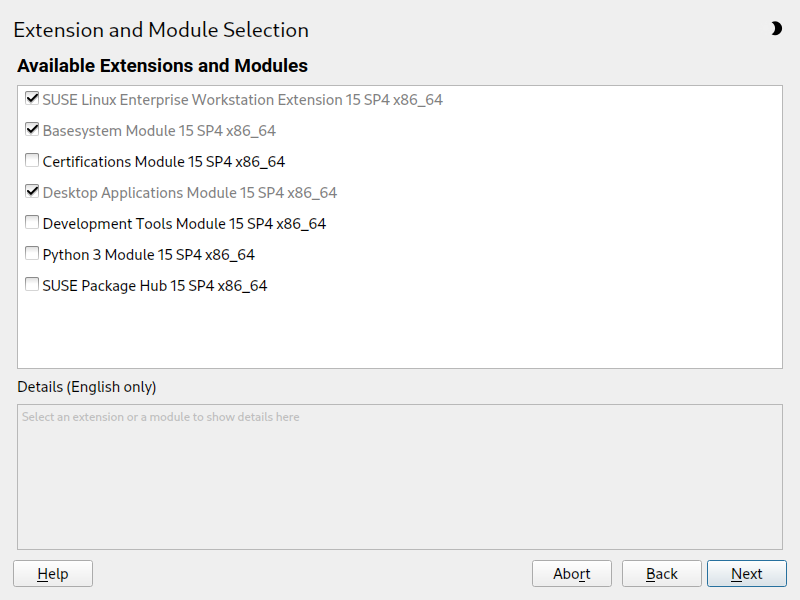This screenshot has height=600, width=800.
Task: Select the Desktop Applications Module row label
Action: 190,193
